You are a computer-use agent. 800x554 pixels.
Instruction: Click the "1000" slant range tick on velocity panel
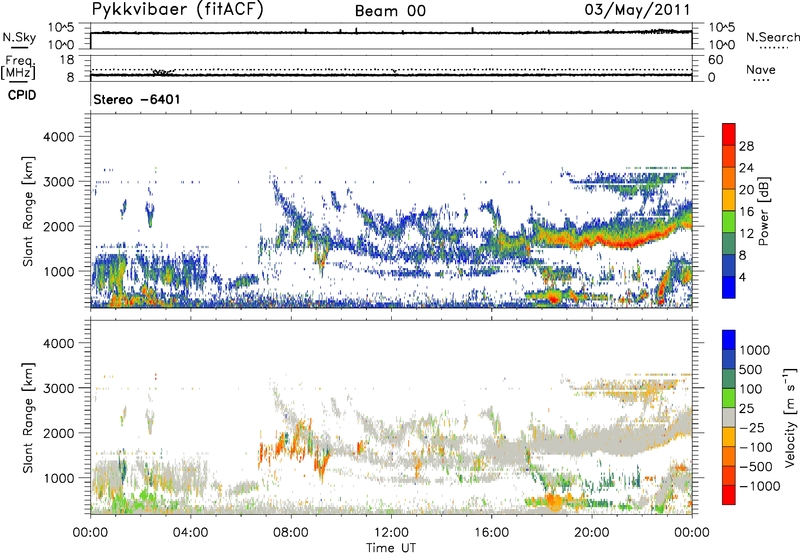[58, 478]
